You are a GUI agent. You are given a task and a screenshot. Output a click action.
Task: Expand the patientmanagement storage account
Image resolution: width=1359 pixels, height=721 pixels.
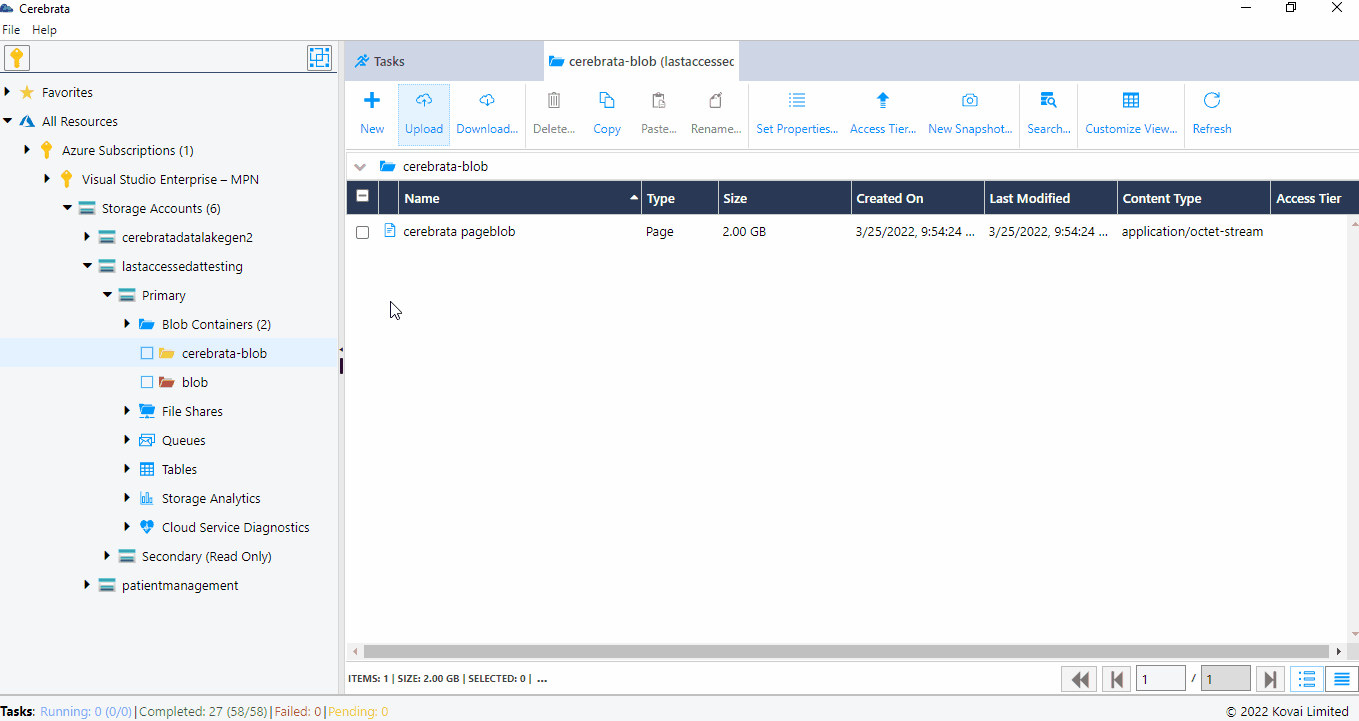(x=86, y=585)
